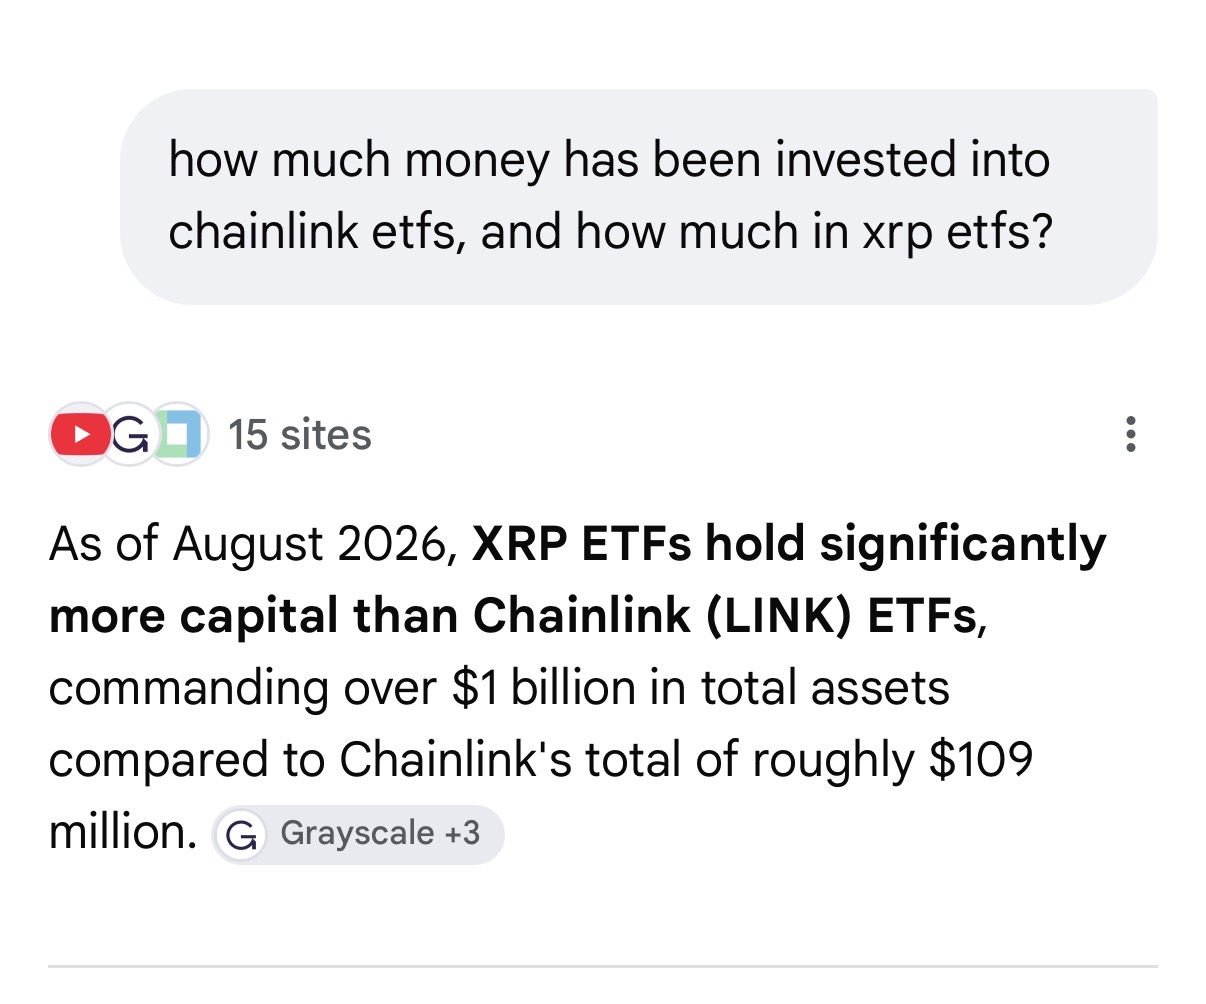This screenshot has height=1004, width=1206.
Task: Click the "chainlink etfs" words in query
Action: tap(313, 232)
